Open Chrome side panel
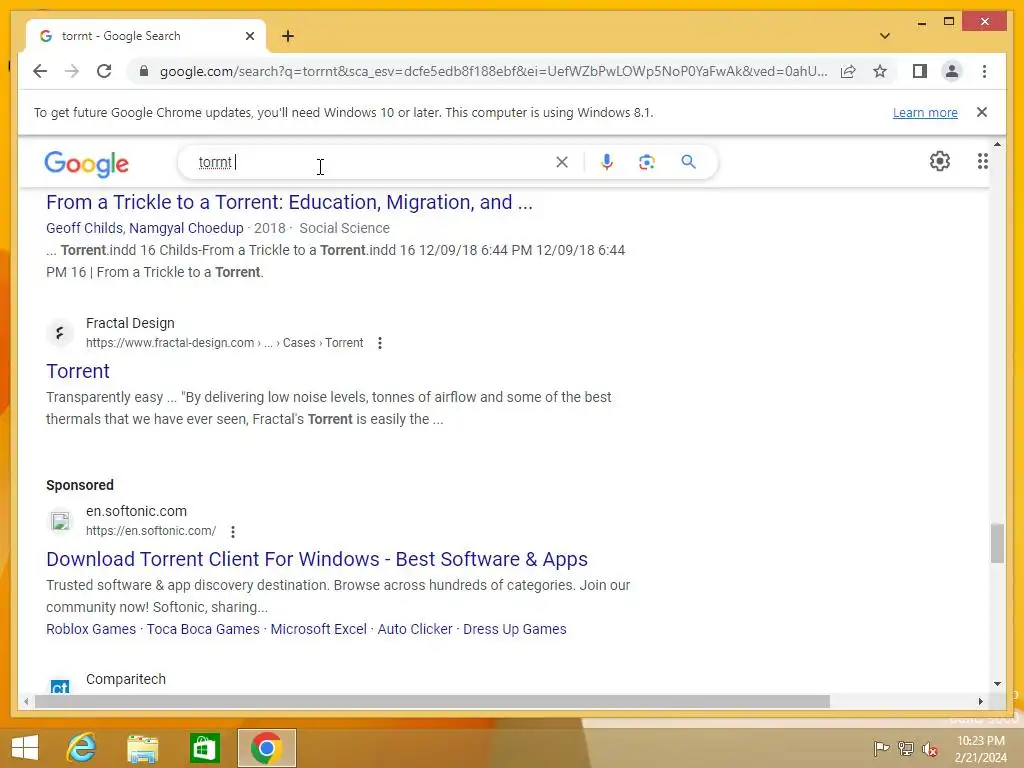Image resolution: width=1024 pixels, height=768 pixels. point(920,71)
